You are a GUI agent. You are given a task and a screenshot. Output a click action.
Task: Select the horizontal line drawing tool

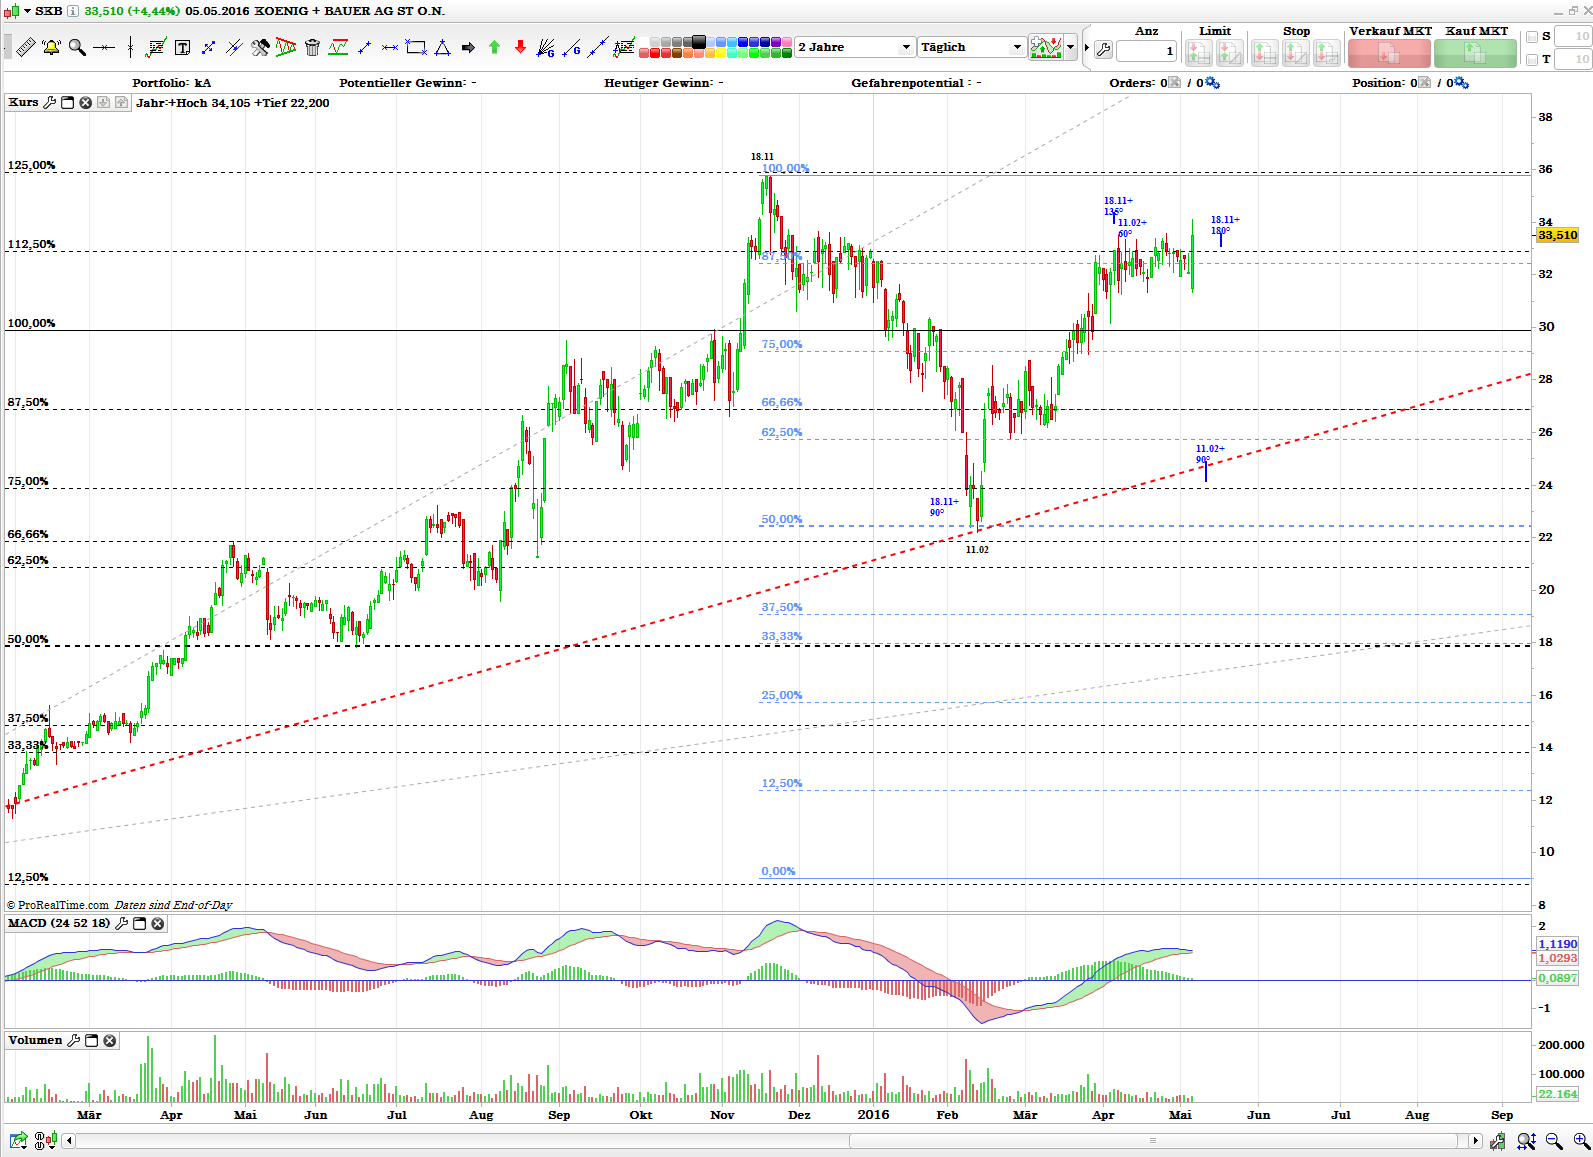(x=104, y=47)
